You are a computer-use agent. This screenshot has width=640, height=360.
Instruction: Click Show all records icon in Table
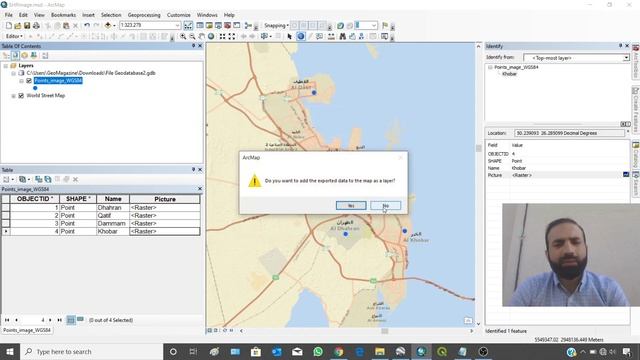71,320
